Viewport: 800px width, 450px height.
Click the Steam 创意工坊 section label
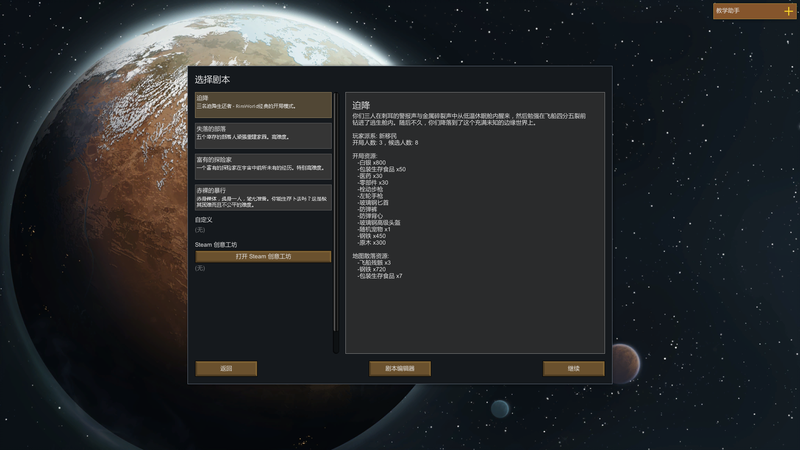pyautogui.click(x=216, y=244)
